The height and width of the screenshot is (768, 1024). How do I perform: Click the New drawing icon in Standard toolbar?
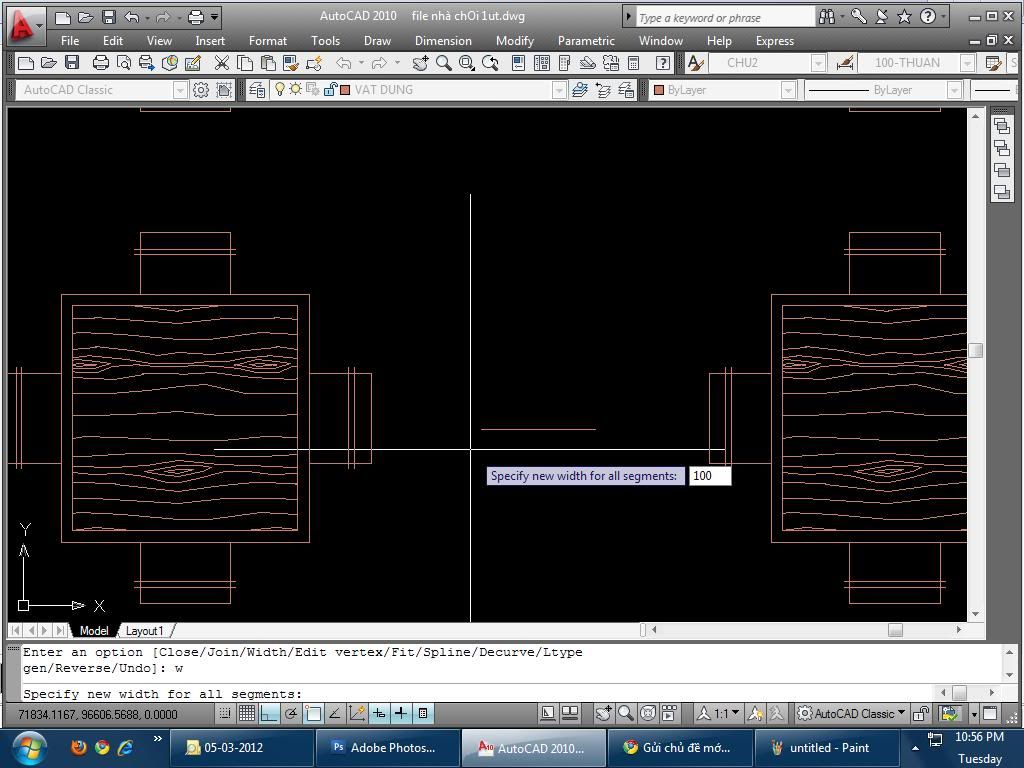click(x=26, y=63)
